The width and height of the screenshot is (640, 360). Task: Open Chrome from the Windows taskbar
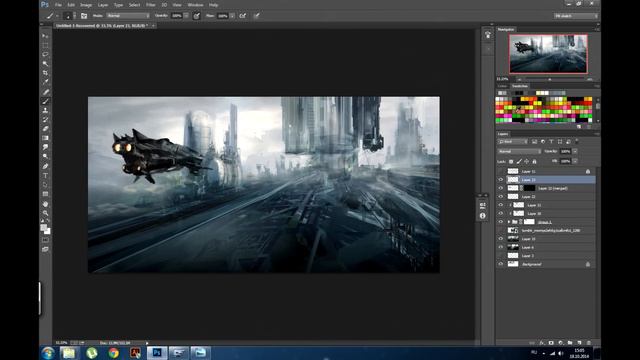pos(113,353)
